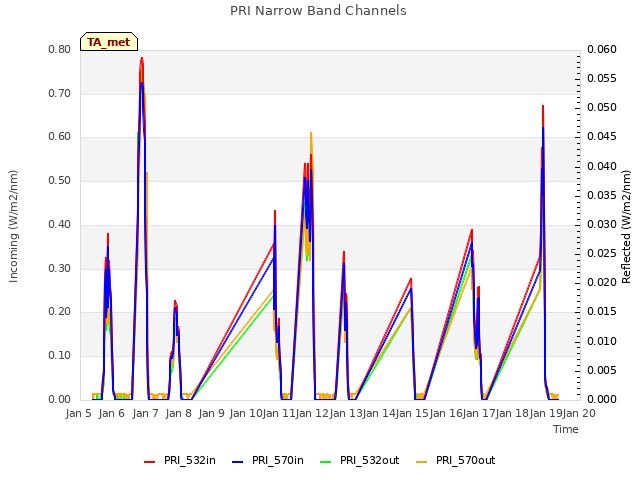Select the PRI_570out legend entry

(456, 461)
